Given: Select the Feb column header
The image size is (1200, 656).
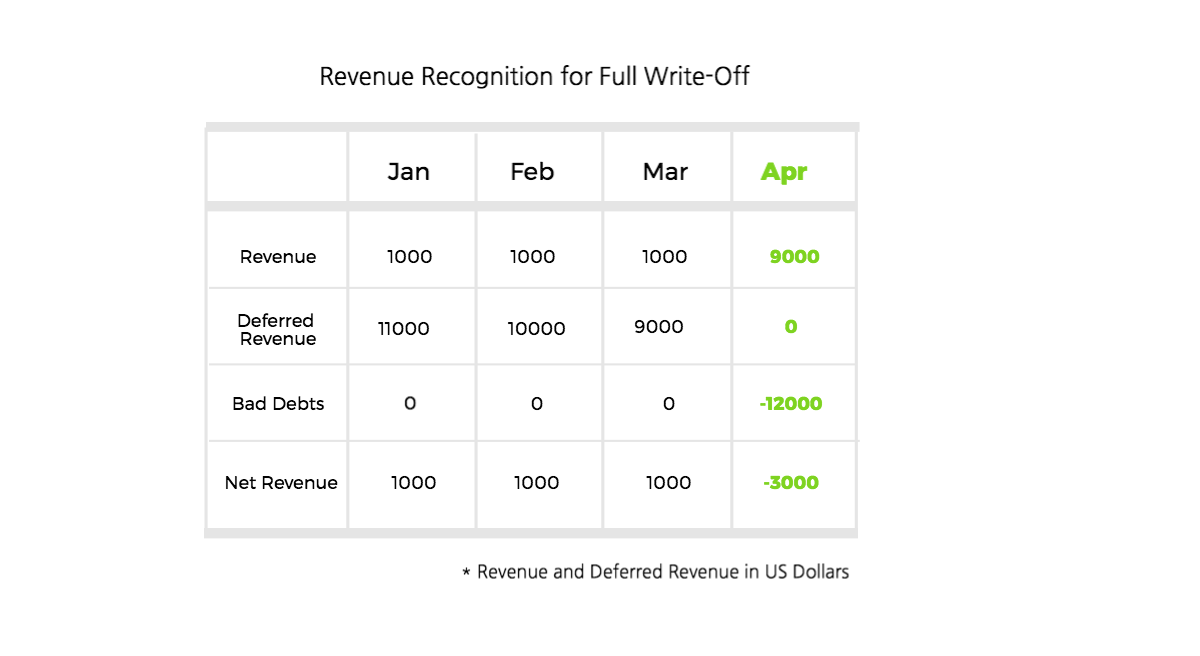Looking at the screenshot, I should 532,172.
